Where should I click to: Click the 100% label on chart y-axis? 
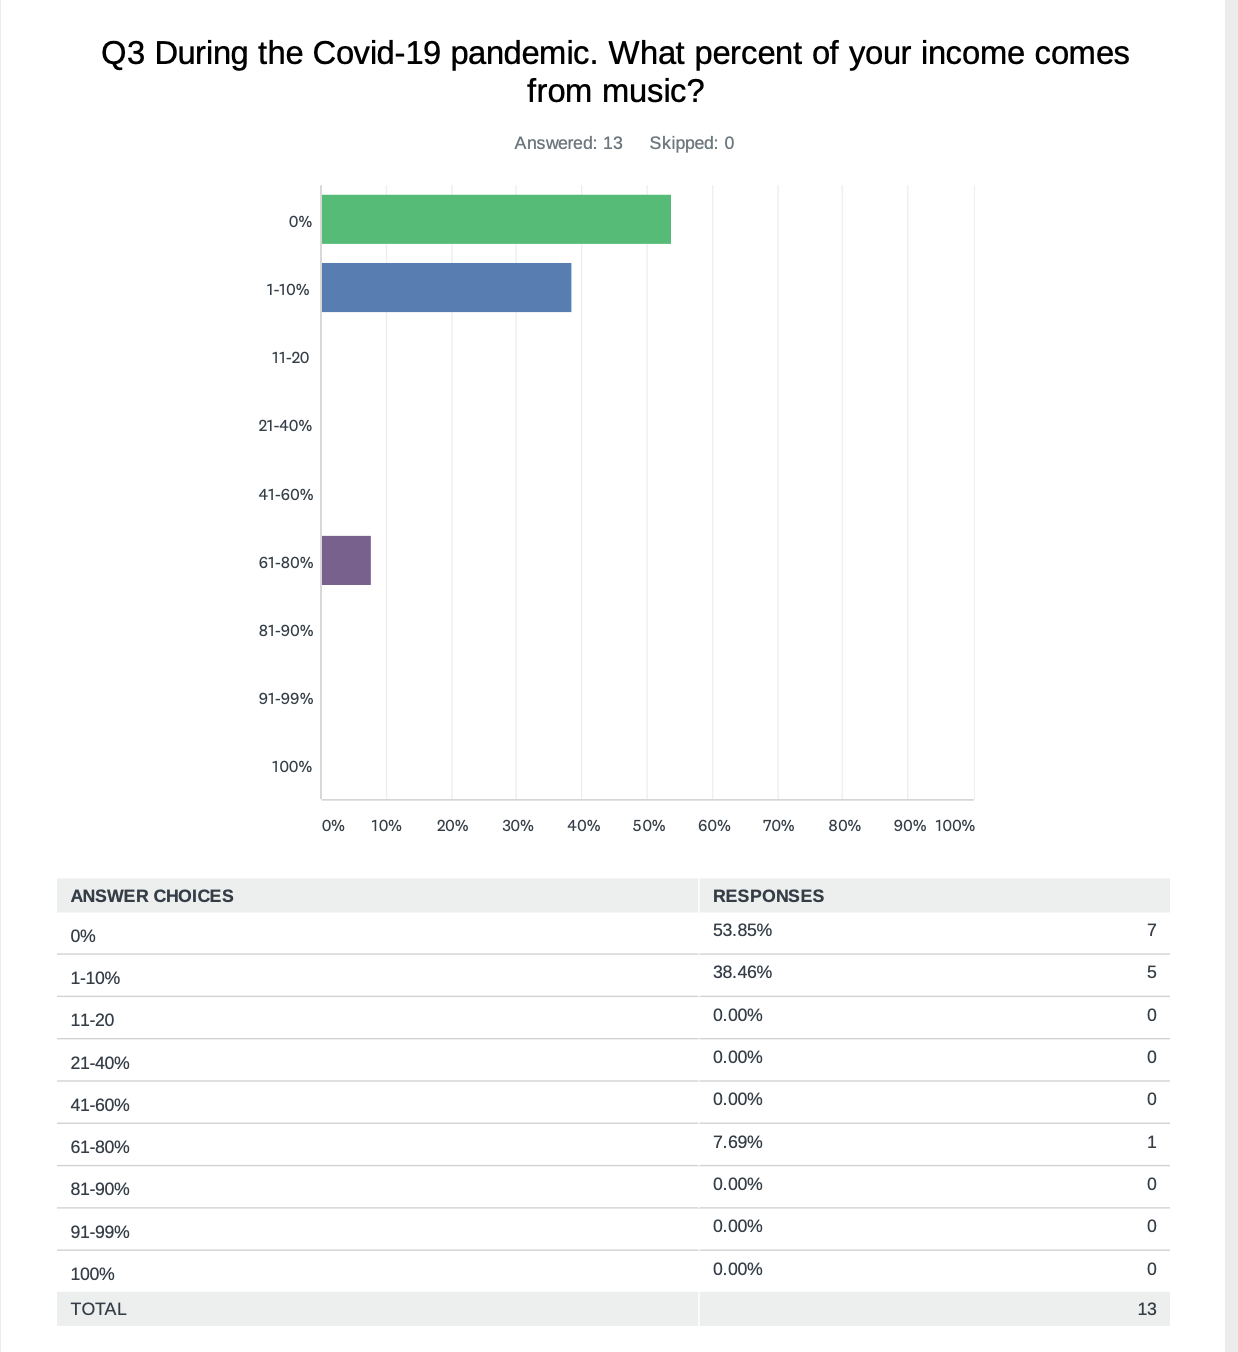[x=292, y=767]
